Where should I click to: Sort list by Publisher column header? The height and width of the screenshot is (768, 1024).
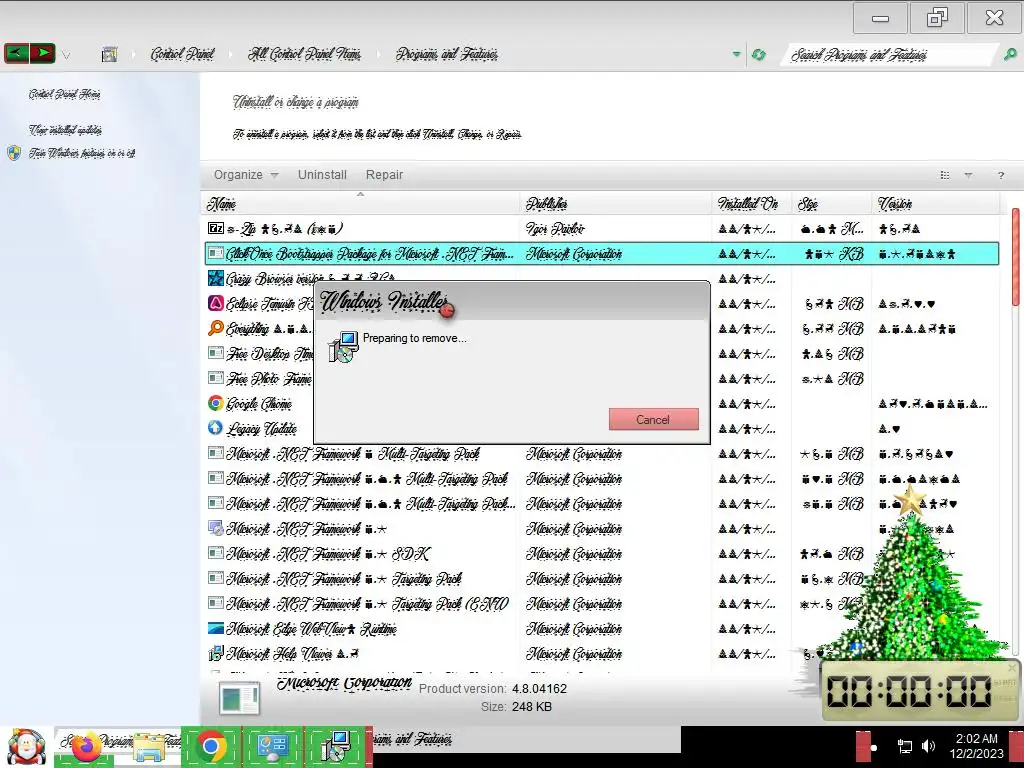(x=616, y=204)
